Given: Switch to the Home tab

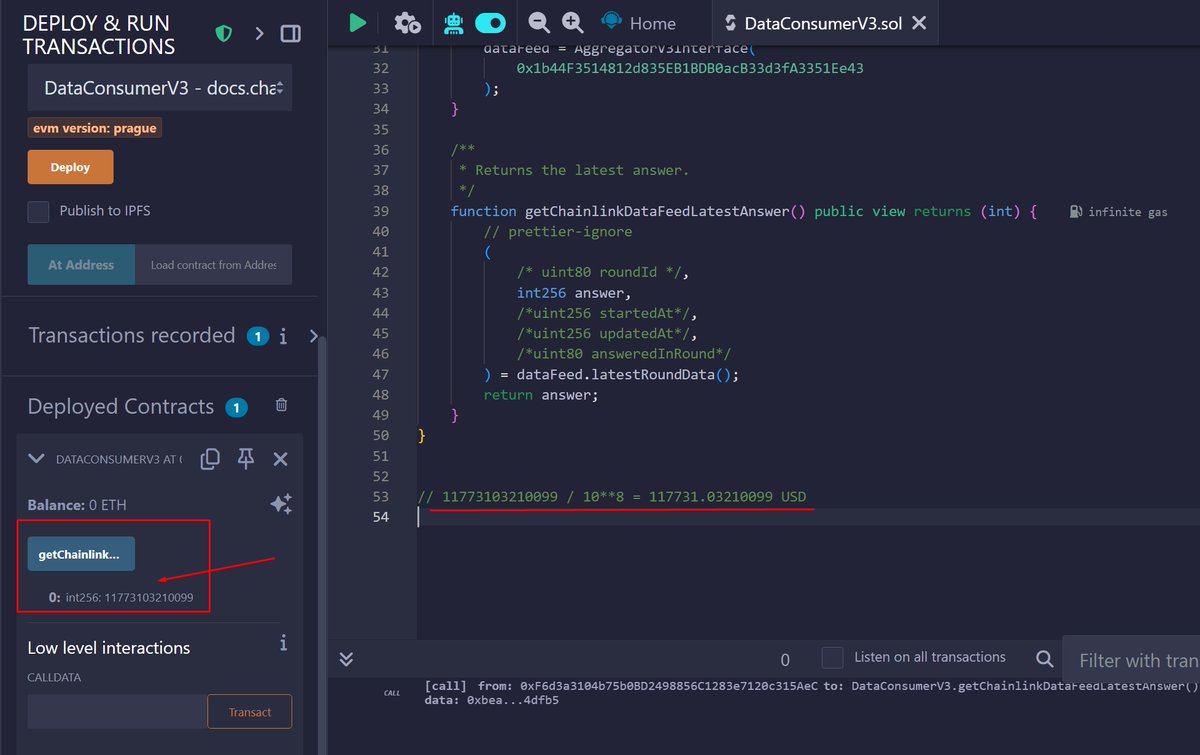Looking at the screenshot, I should pyautogui.click(x=638, y=23).
